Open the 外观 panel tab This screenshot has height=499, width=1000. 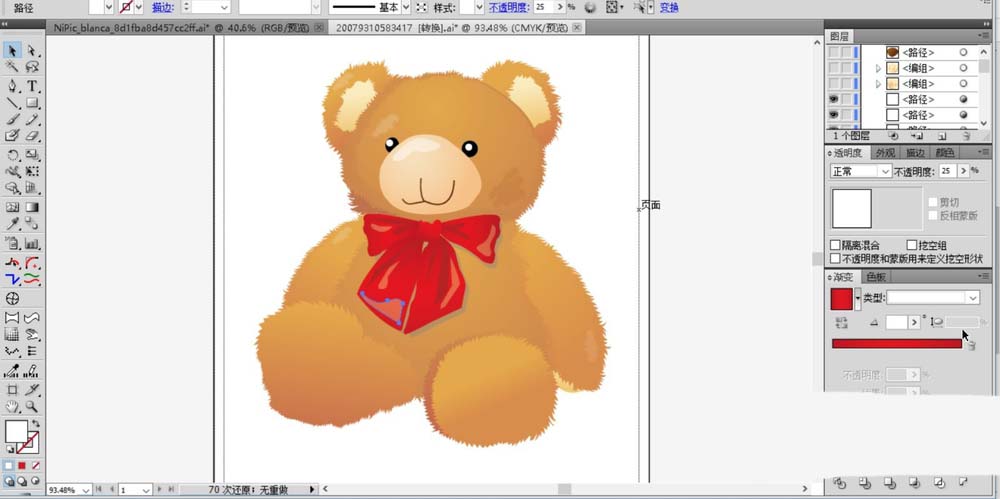[884, 153]
